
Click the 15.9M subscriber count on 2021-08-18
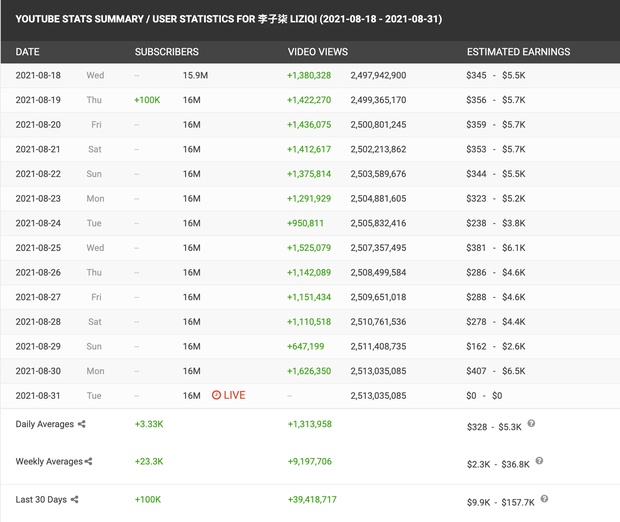point(195,75)
